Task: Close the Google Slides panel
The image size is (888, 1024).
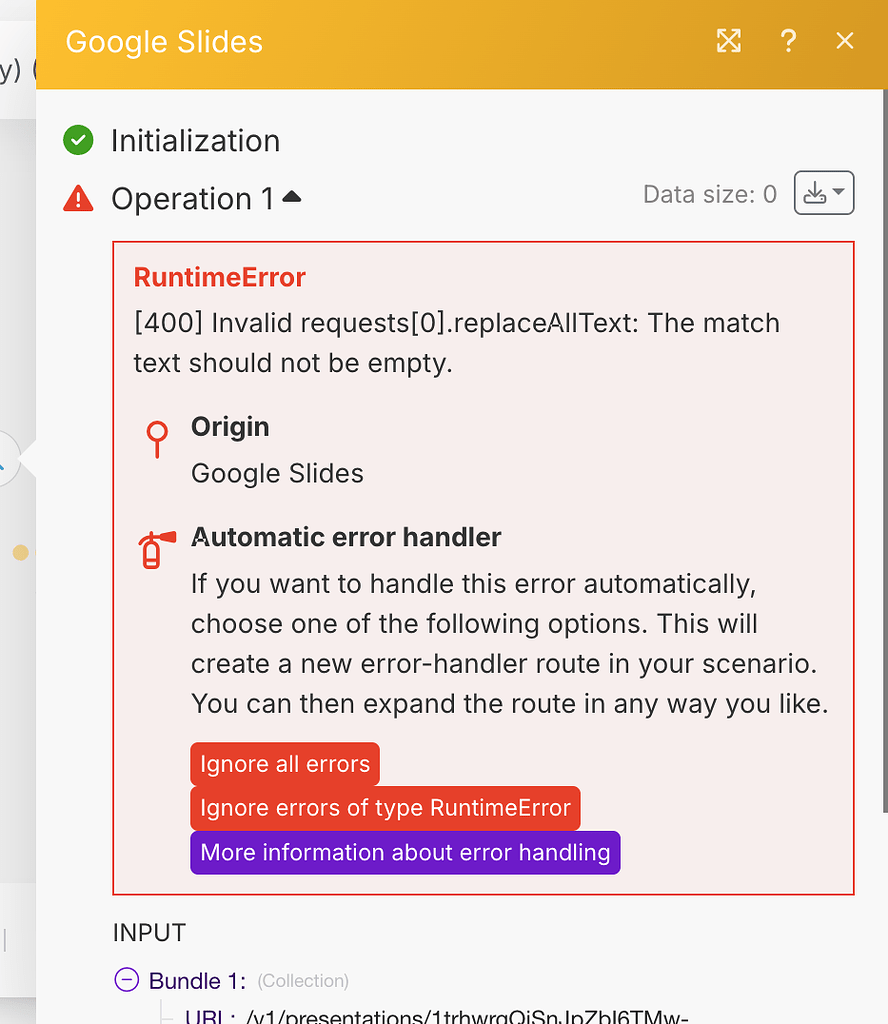Action: coord(845,41)
